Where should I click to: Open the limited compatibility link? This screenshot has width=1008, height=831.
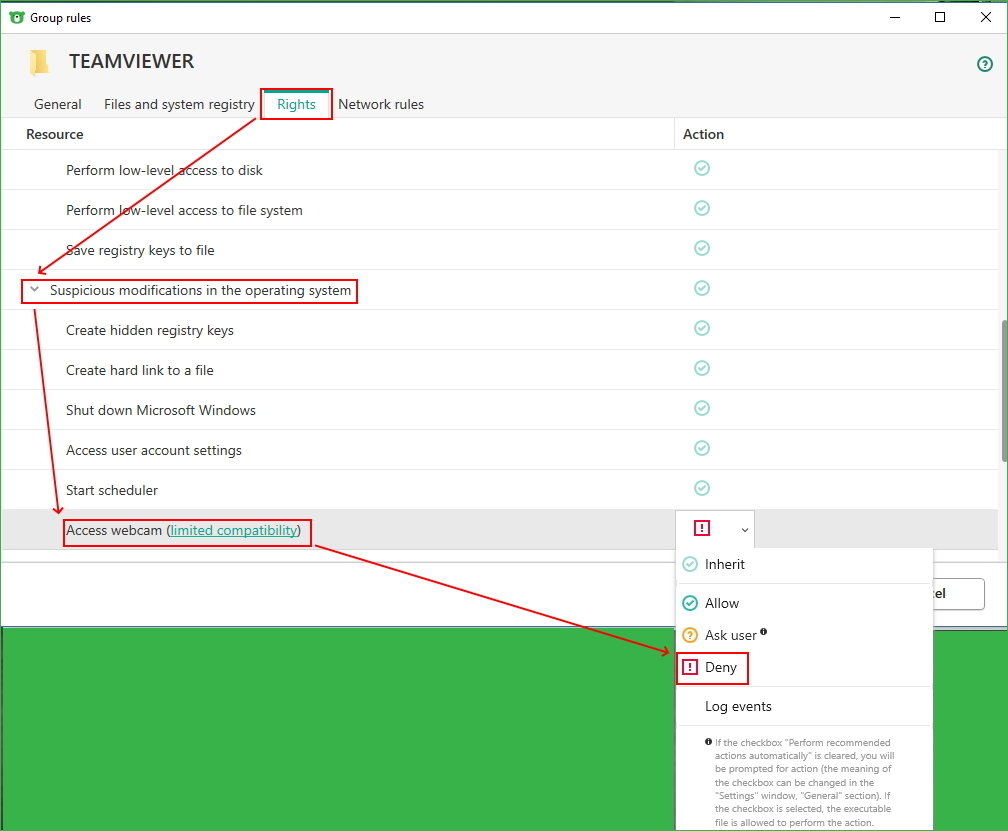(x=234, y=530)
